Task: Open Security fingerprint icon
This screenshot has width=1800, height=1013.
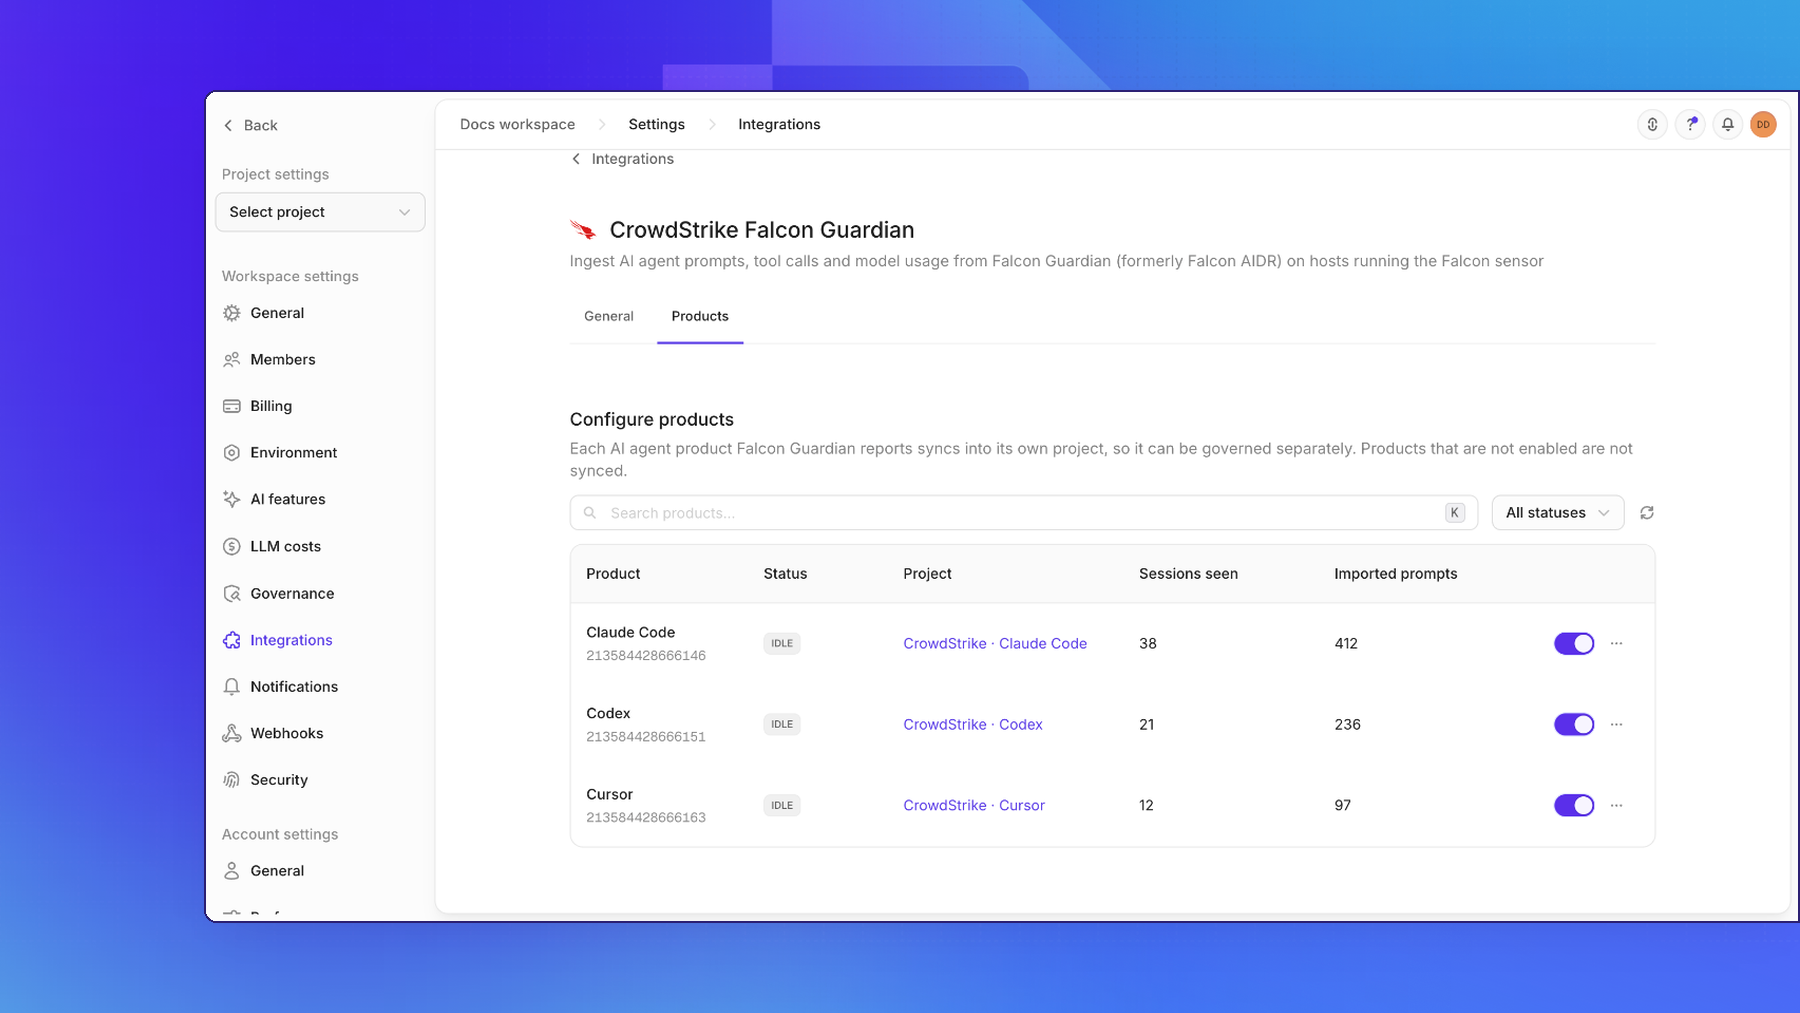Action: click(232, 780)
